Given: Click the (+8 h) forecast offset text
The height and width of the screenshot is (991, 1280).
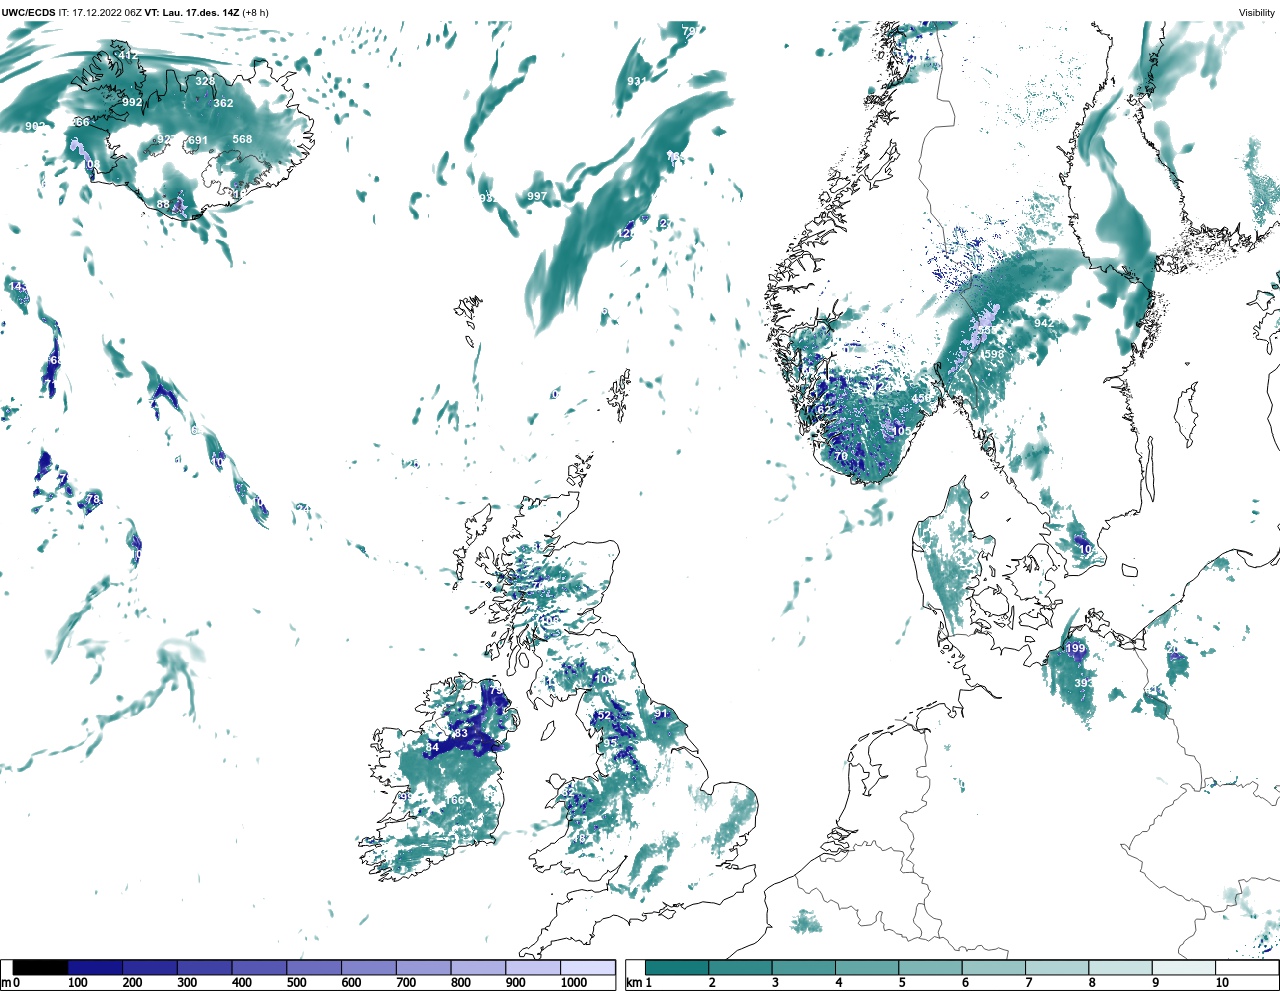Looking at the screenshot, I should [x=256, y=13].
